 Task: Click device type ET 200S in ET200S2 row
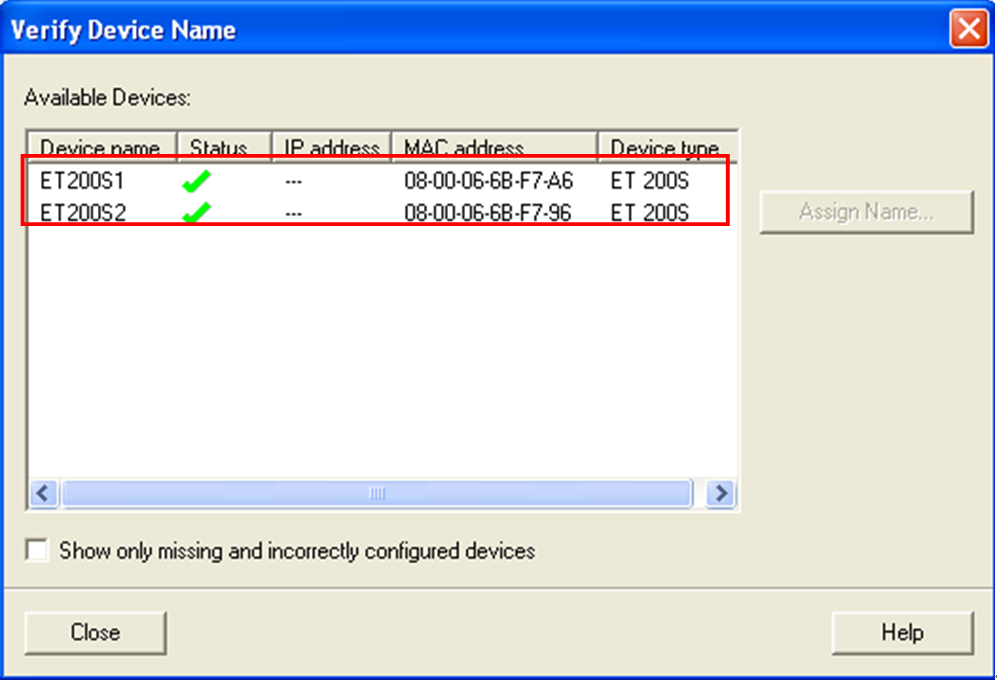pos(649,213)
